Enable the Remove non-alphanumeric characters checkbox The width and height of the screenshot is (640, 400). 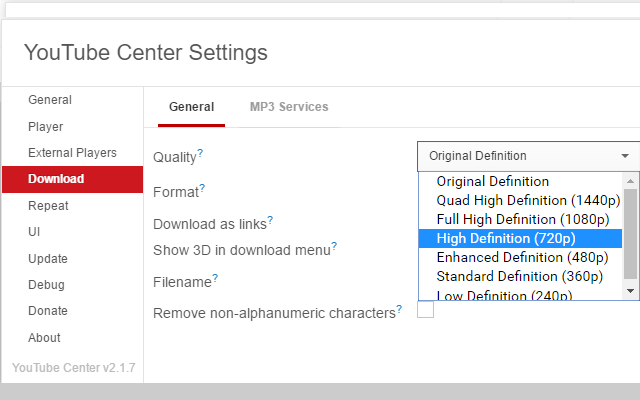pos(425,309)
